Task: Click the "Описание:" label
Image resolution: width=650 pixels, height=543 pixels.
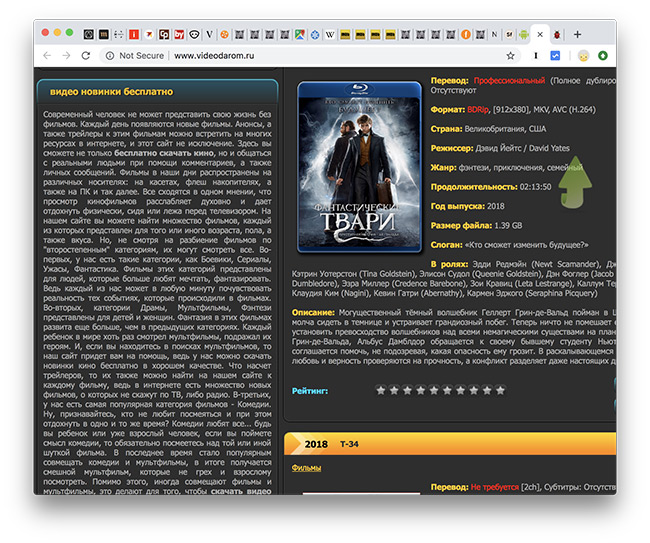Action: [x=313, y=313]
